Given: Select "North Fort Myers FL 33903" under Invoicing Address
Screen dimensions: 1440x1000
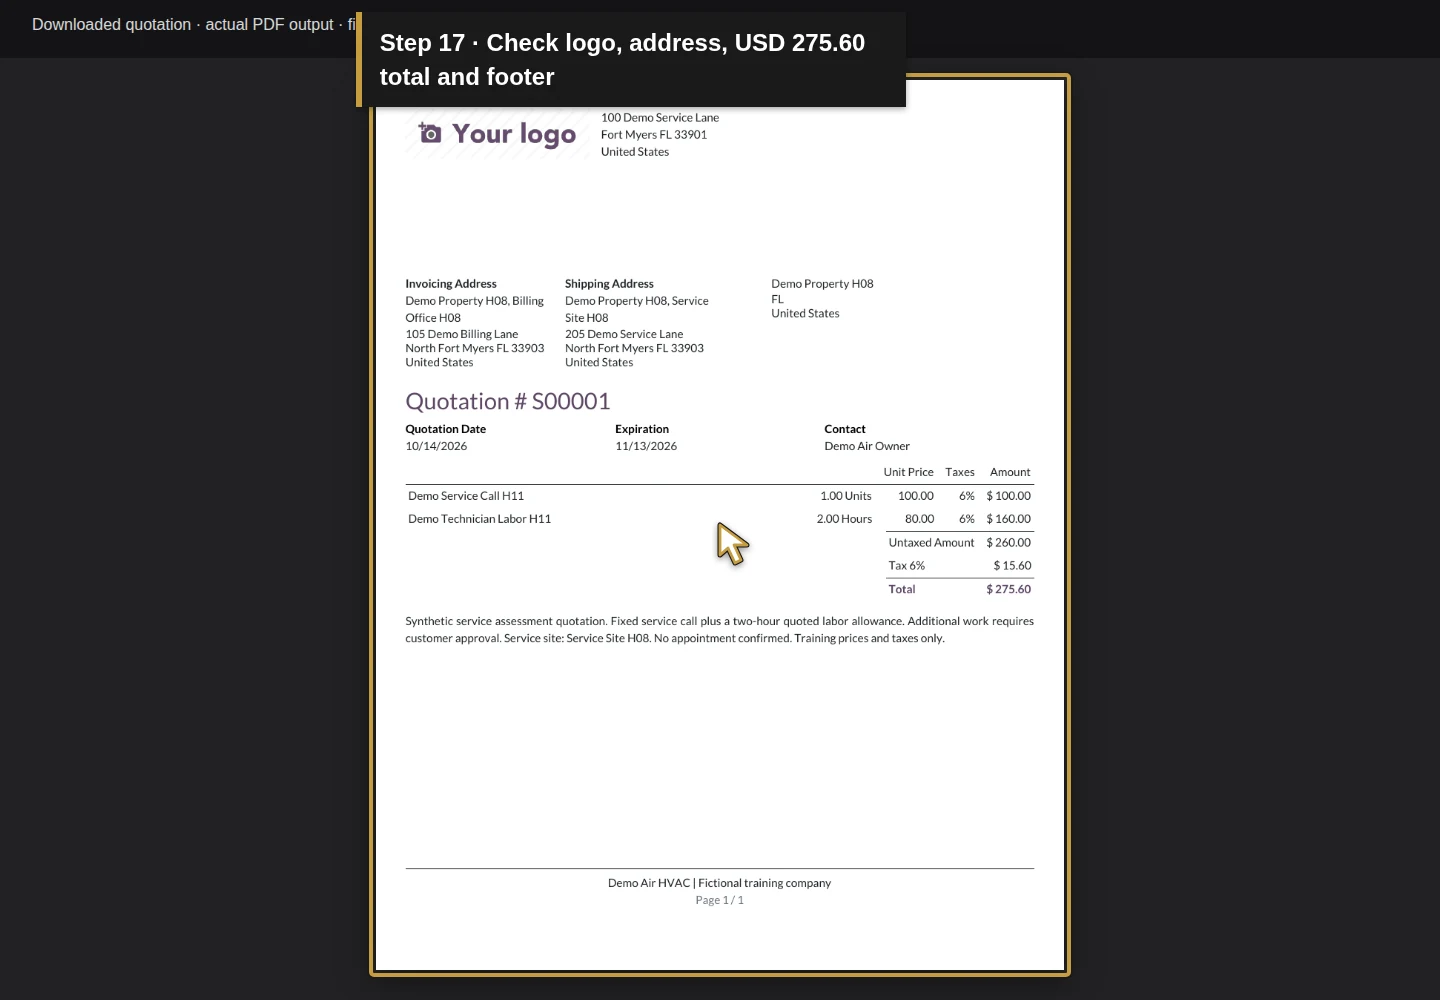Looking at the screenshot, I should point(475,348).
